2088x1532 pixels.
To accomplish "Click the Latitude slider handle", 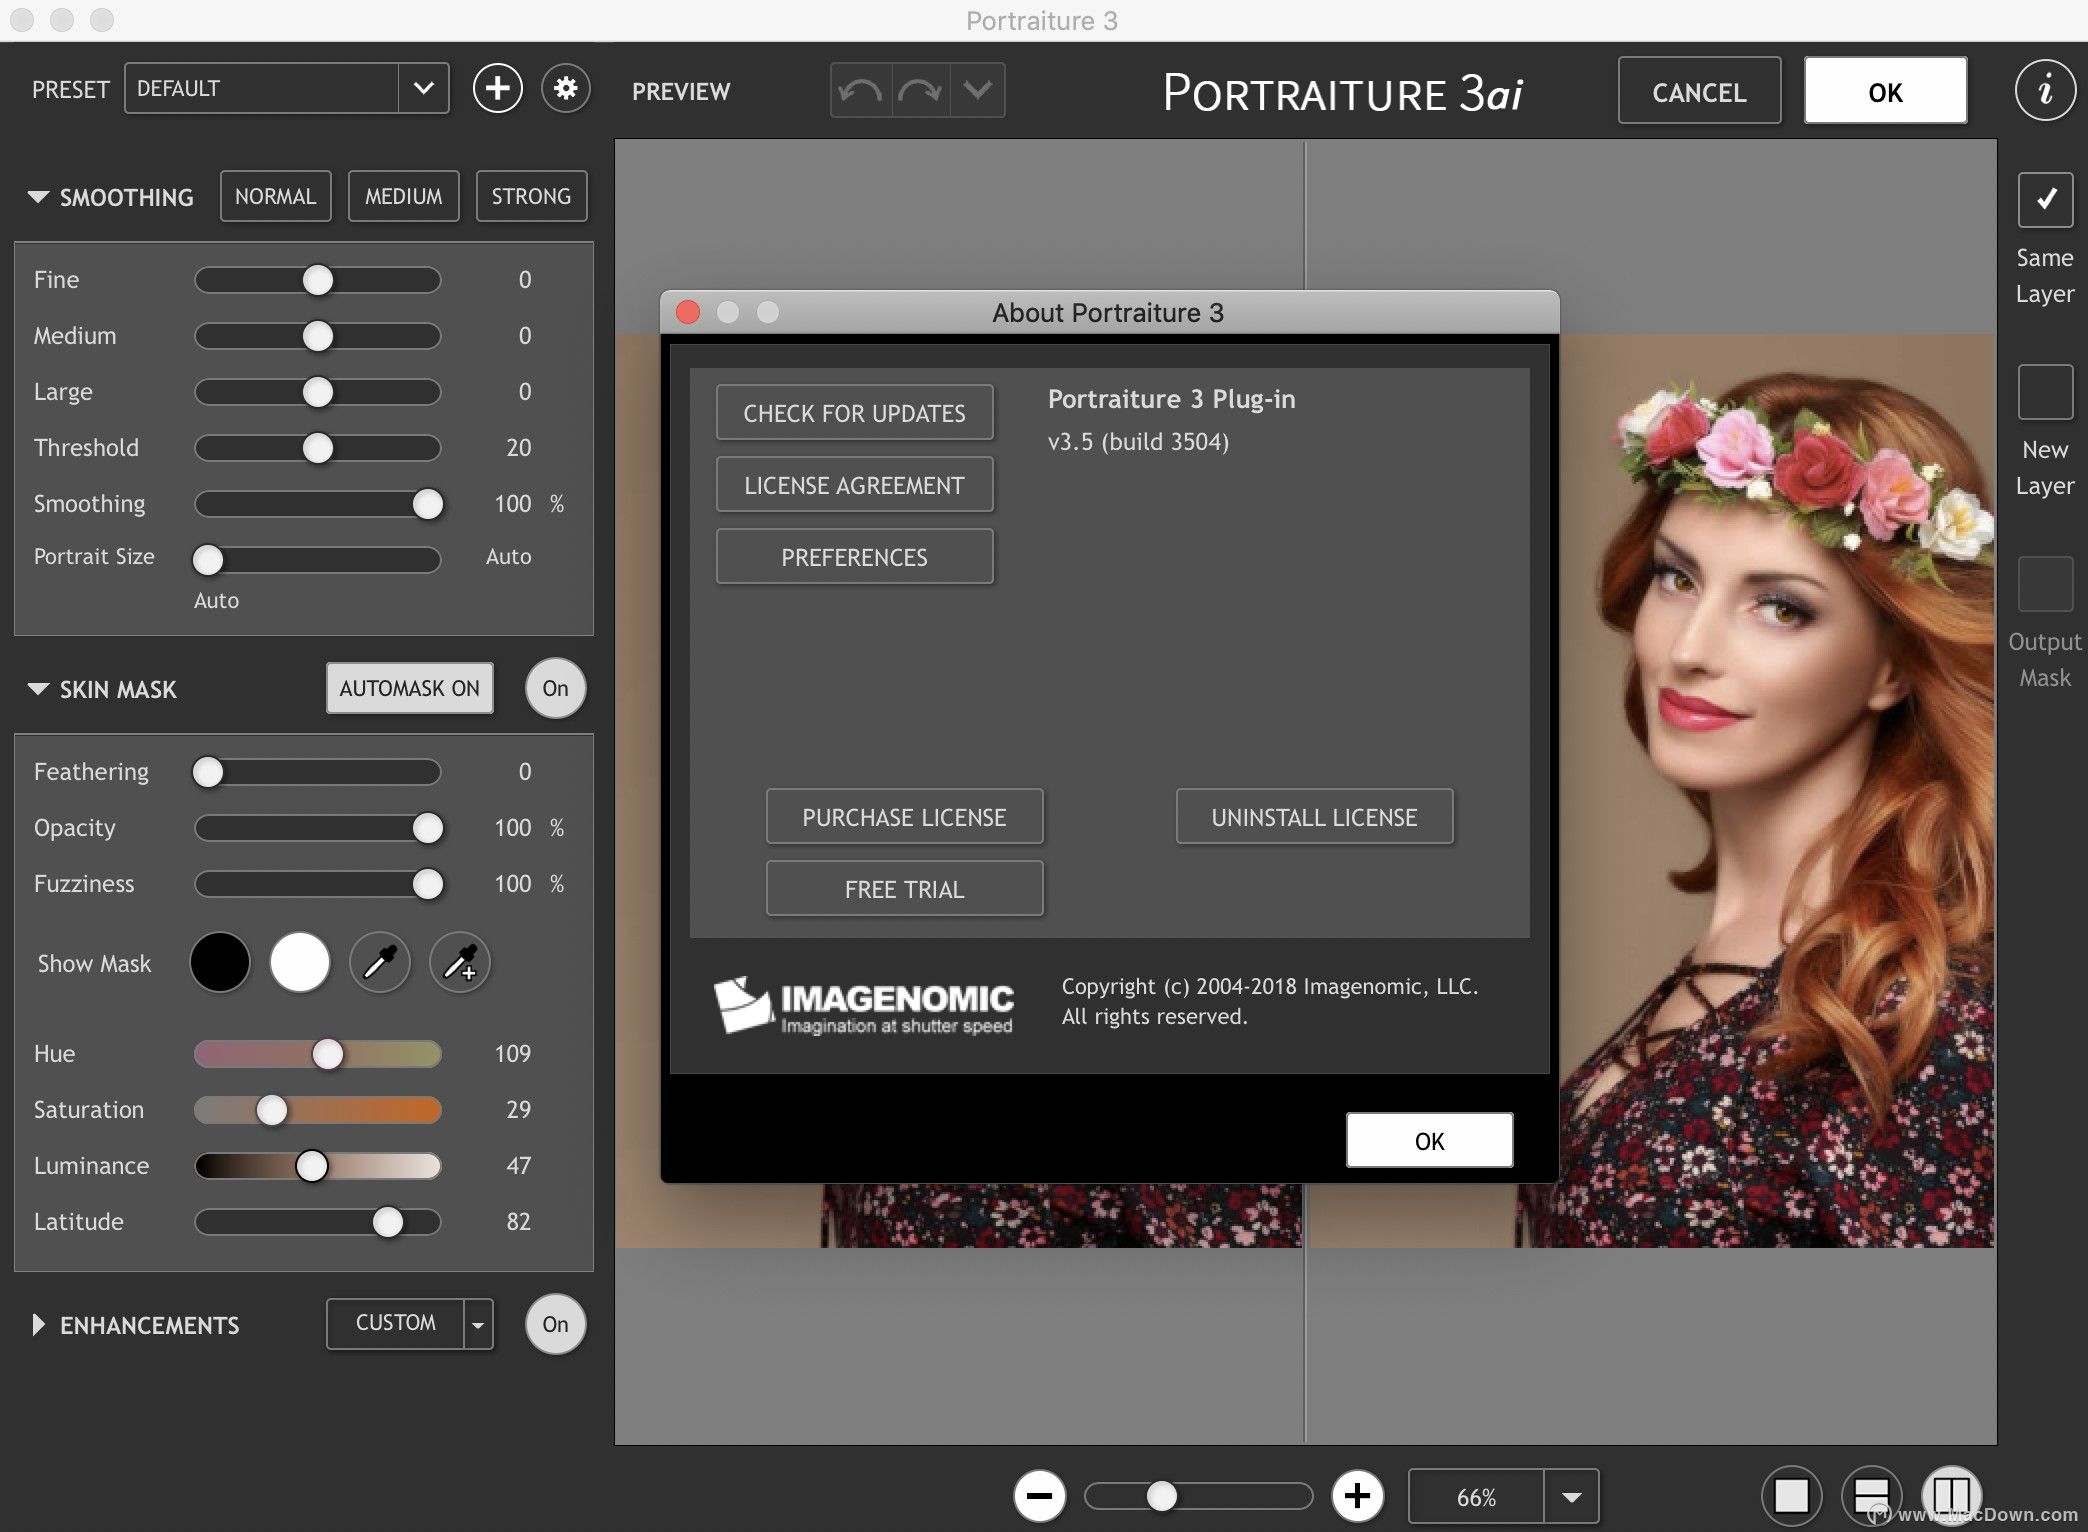I will pos(388,1222).
